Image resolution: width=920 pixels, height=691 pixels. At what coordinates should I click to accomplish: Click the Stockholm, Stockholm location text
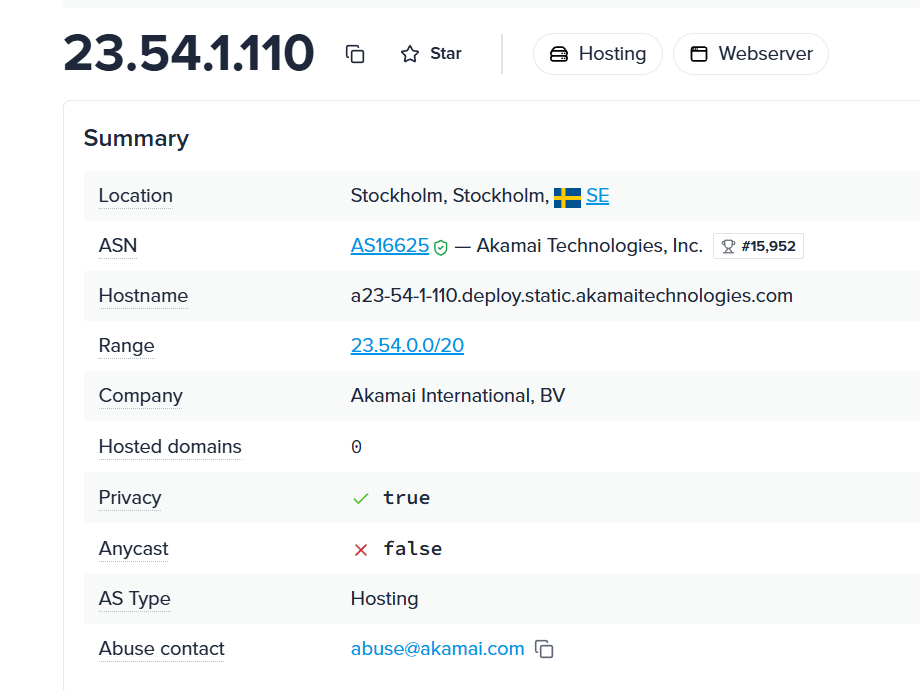(449, 195)
